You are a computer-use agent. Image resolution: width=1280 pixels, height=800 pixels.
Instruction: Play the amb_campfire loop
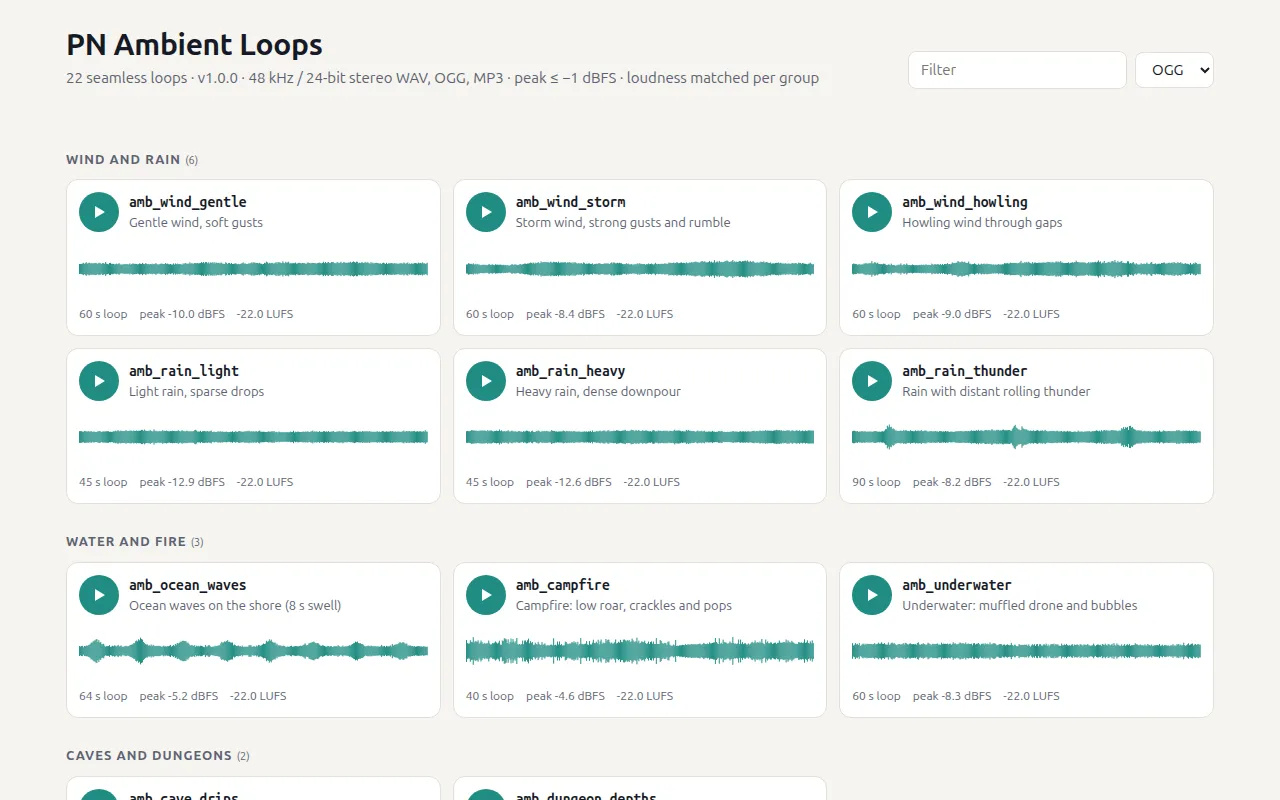486,595
